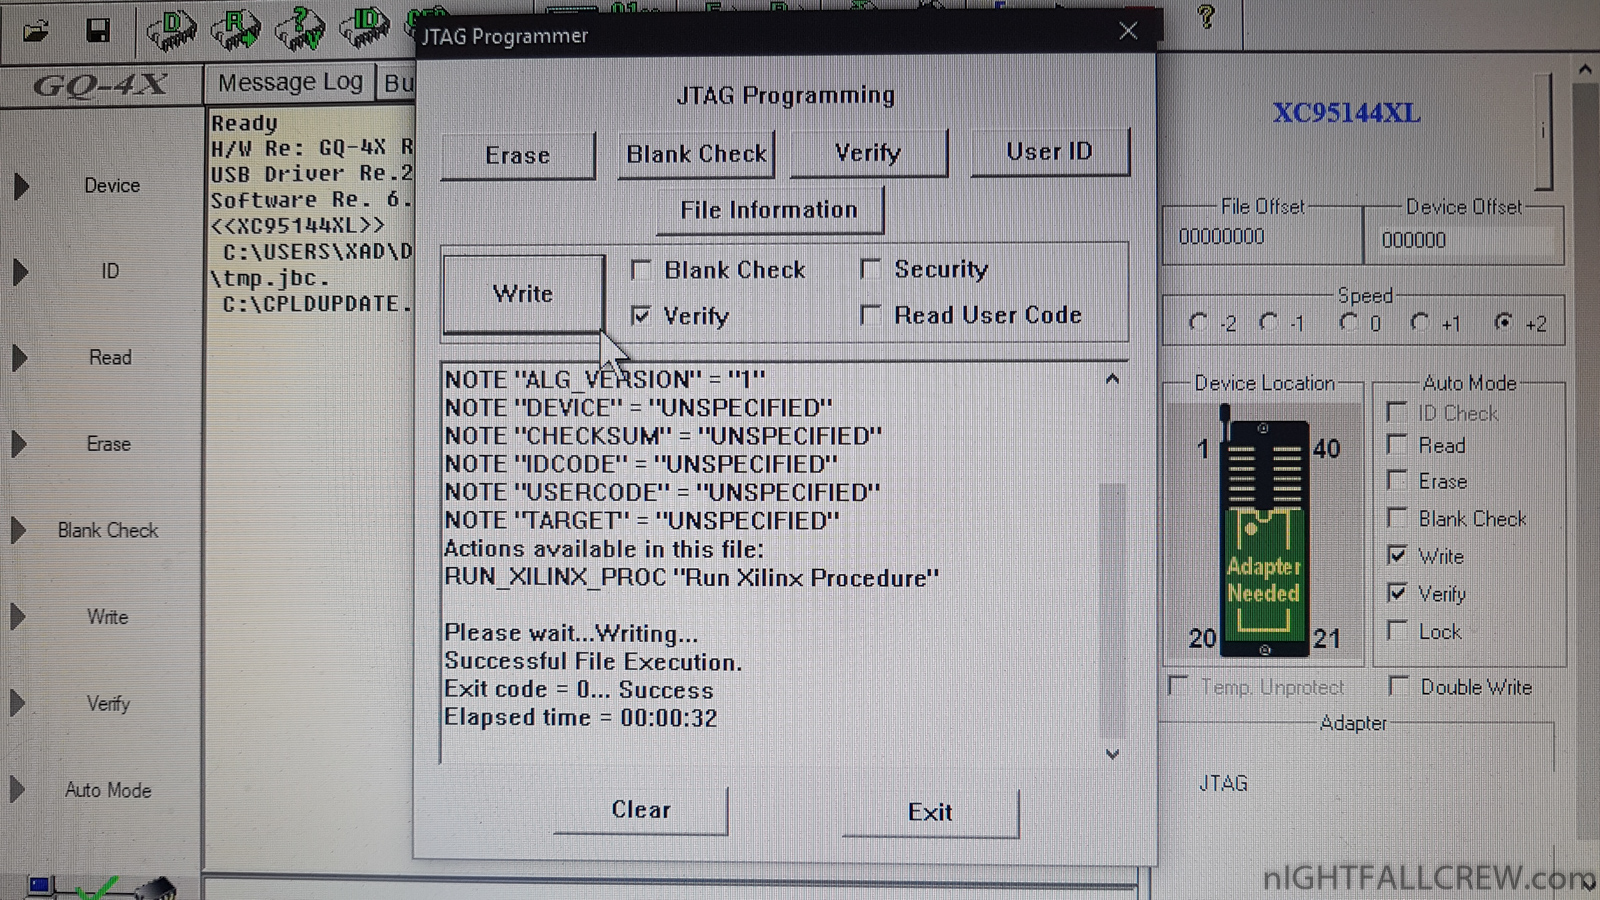Select speed +2 radio button
This screenshot has width=1600, height=900.
pos(1503,322)
